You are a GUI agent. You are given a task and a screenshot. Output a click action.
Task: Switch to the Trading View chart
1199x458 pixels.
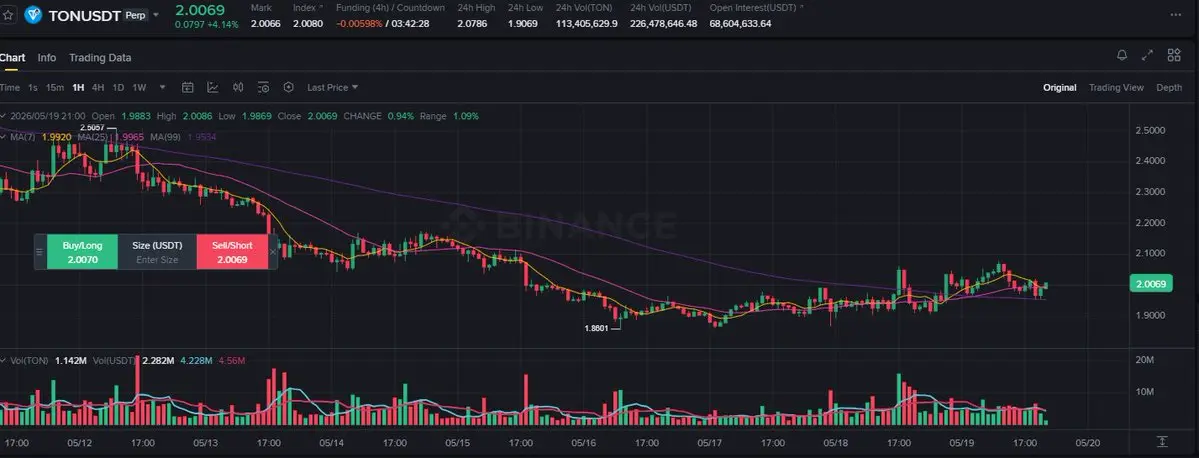[1116, 87]
